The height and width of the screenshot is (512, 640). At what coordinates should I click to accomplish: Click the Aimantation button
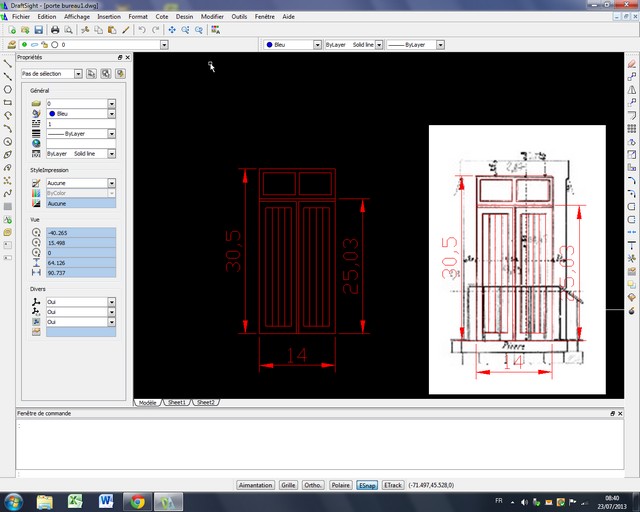[256, 485]
